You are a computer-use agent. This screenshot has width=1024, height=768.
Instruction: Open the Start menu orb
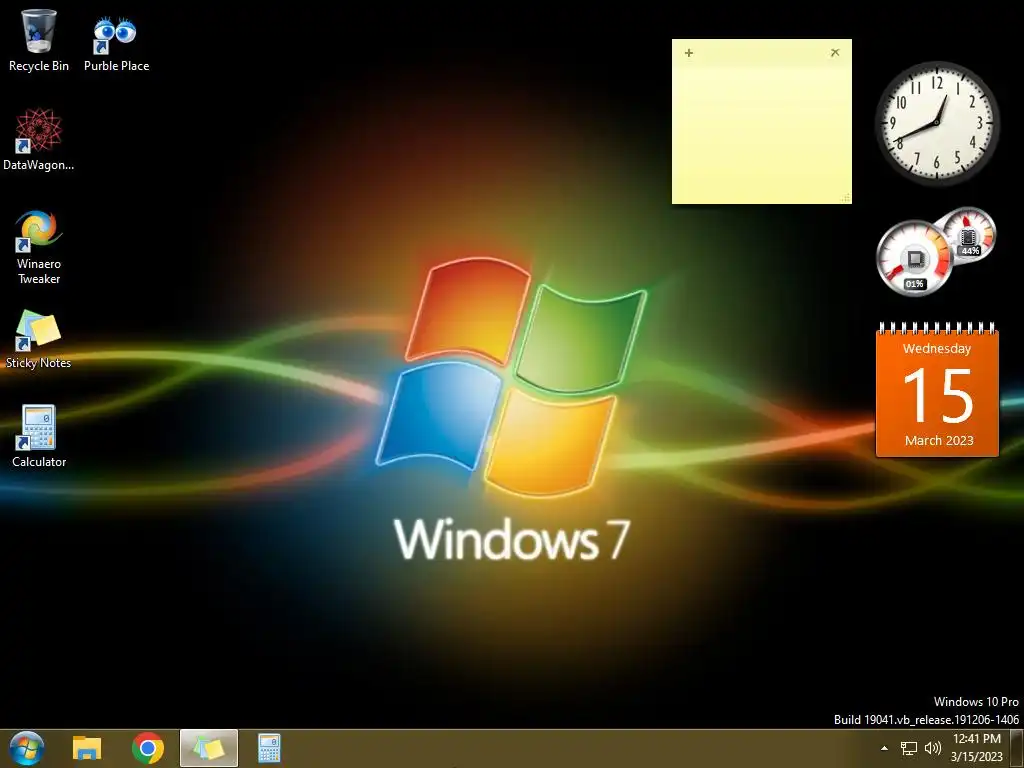(x=27, y=748)
